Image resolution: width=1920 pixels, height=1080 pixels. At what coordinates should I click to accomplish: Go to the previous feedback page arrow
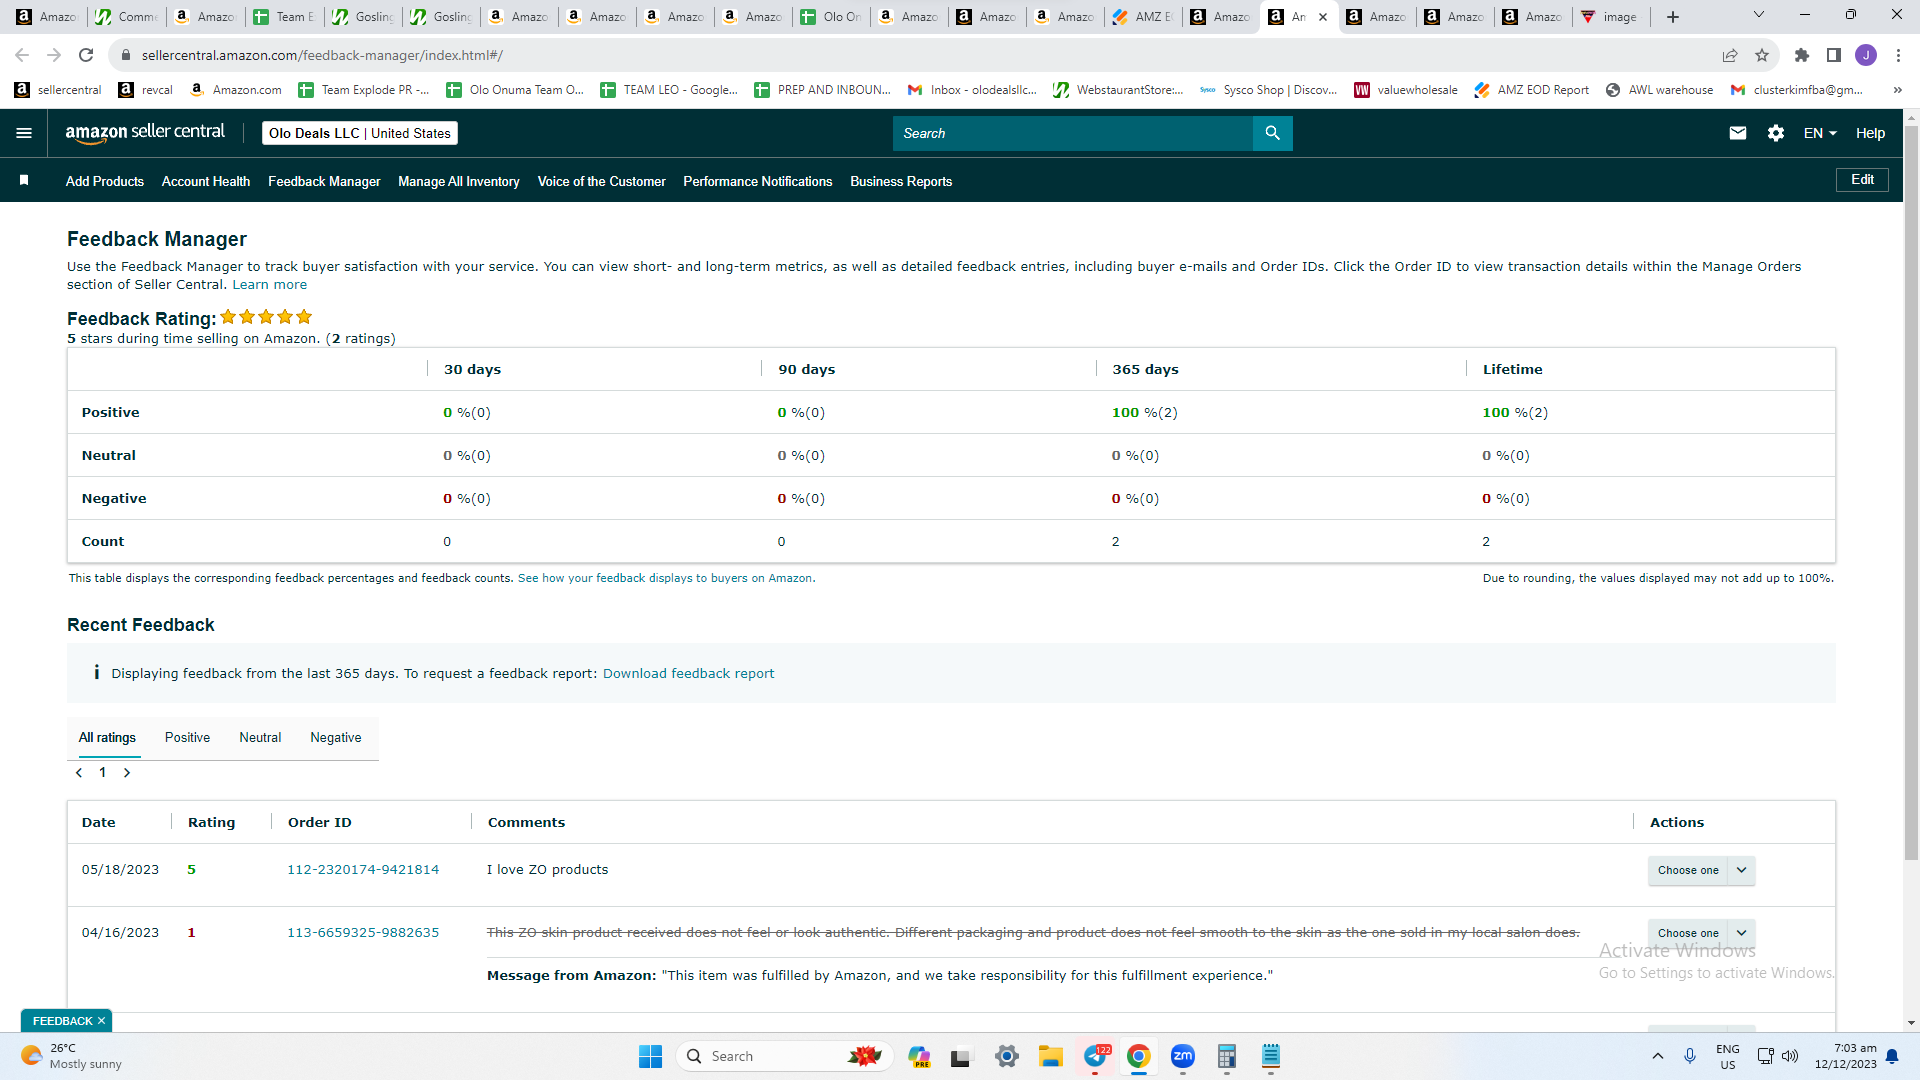point(79,773)
